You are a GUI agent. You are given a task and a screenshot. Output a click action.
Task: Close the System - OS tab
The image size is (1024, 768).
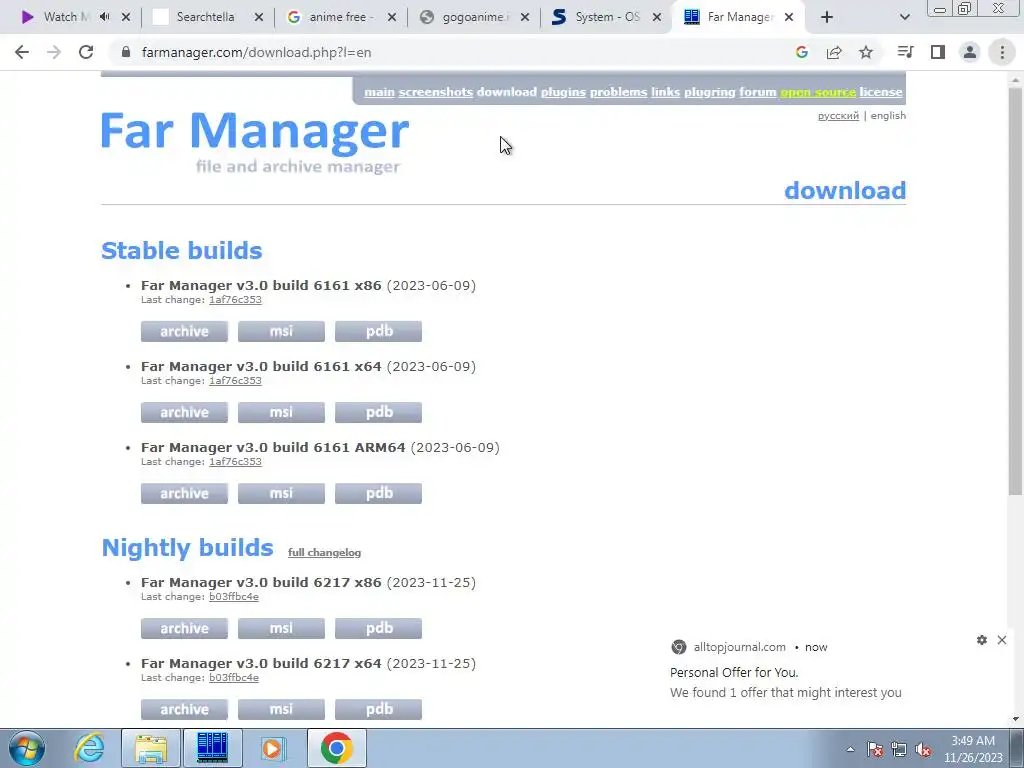click(x=658, y=17)
